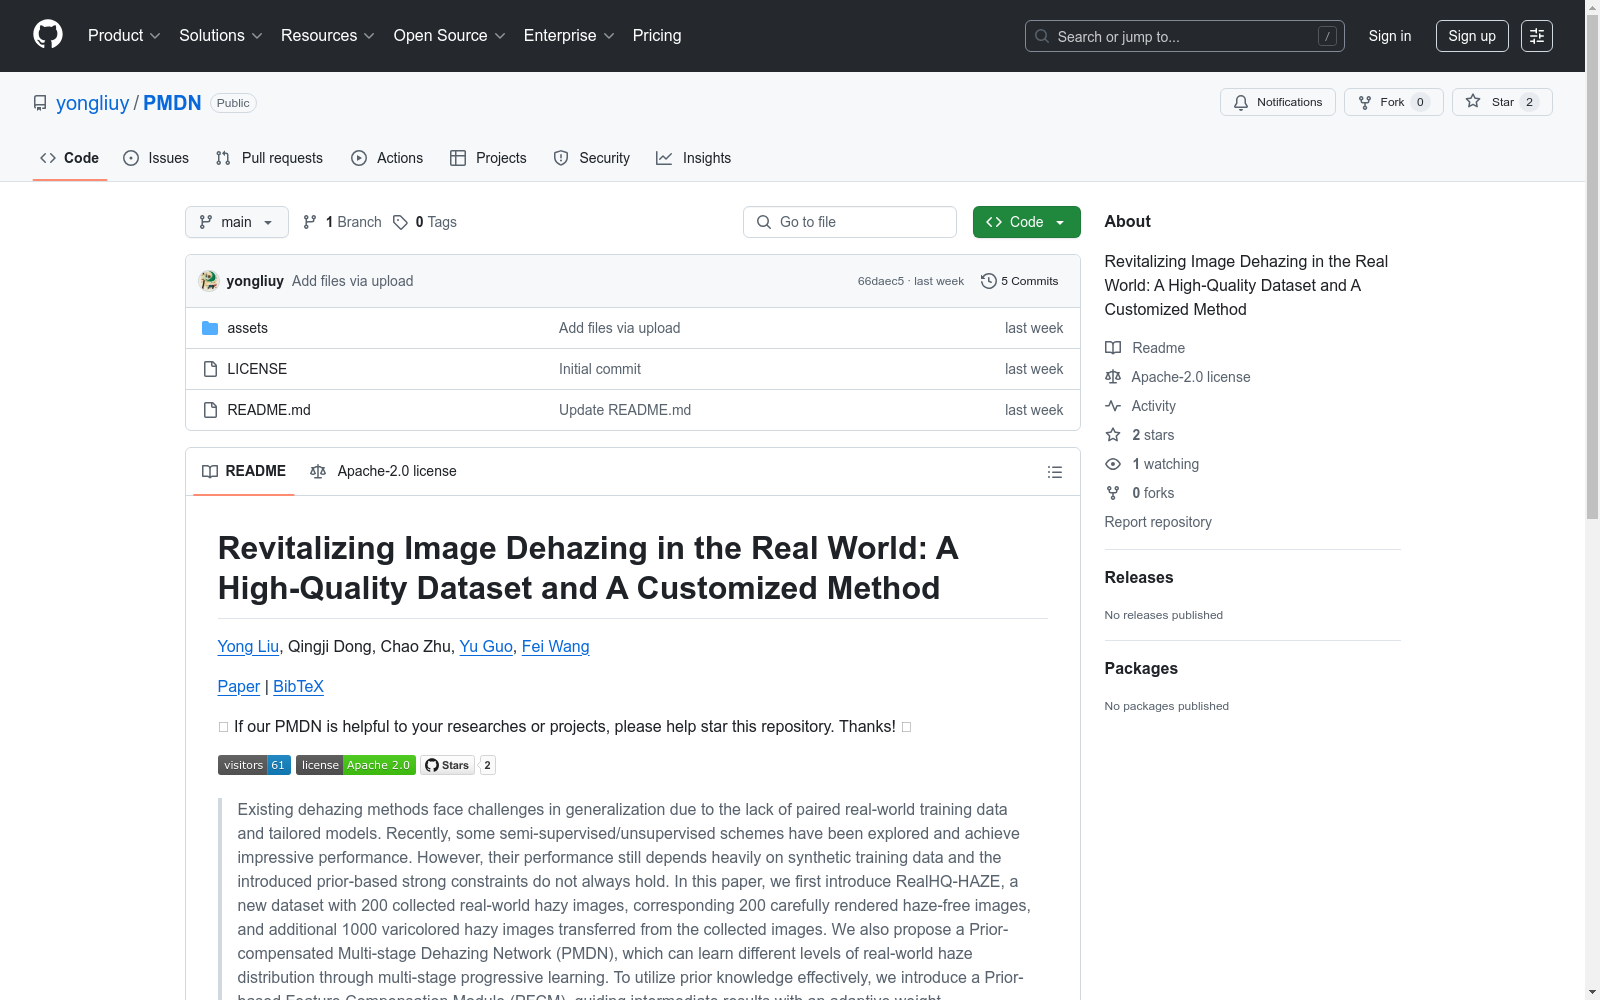Screen dimensions: 1600x1000
Task: Open the PMDN repository name link
Action: [172, 103]
